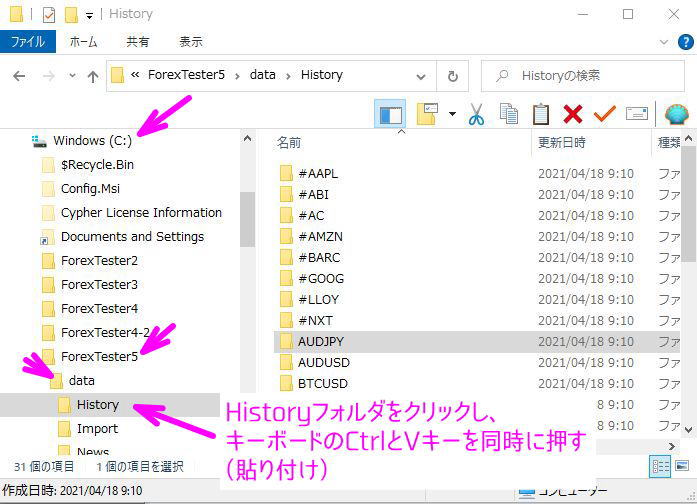Click the Rename toolbar icon
Screen dimensions: 697x504
pos(637,114)
